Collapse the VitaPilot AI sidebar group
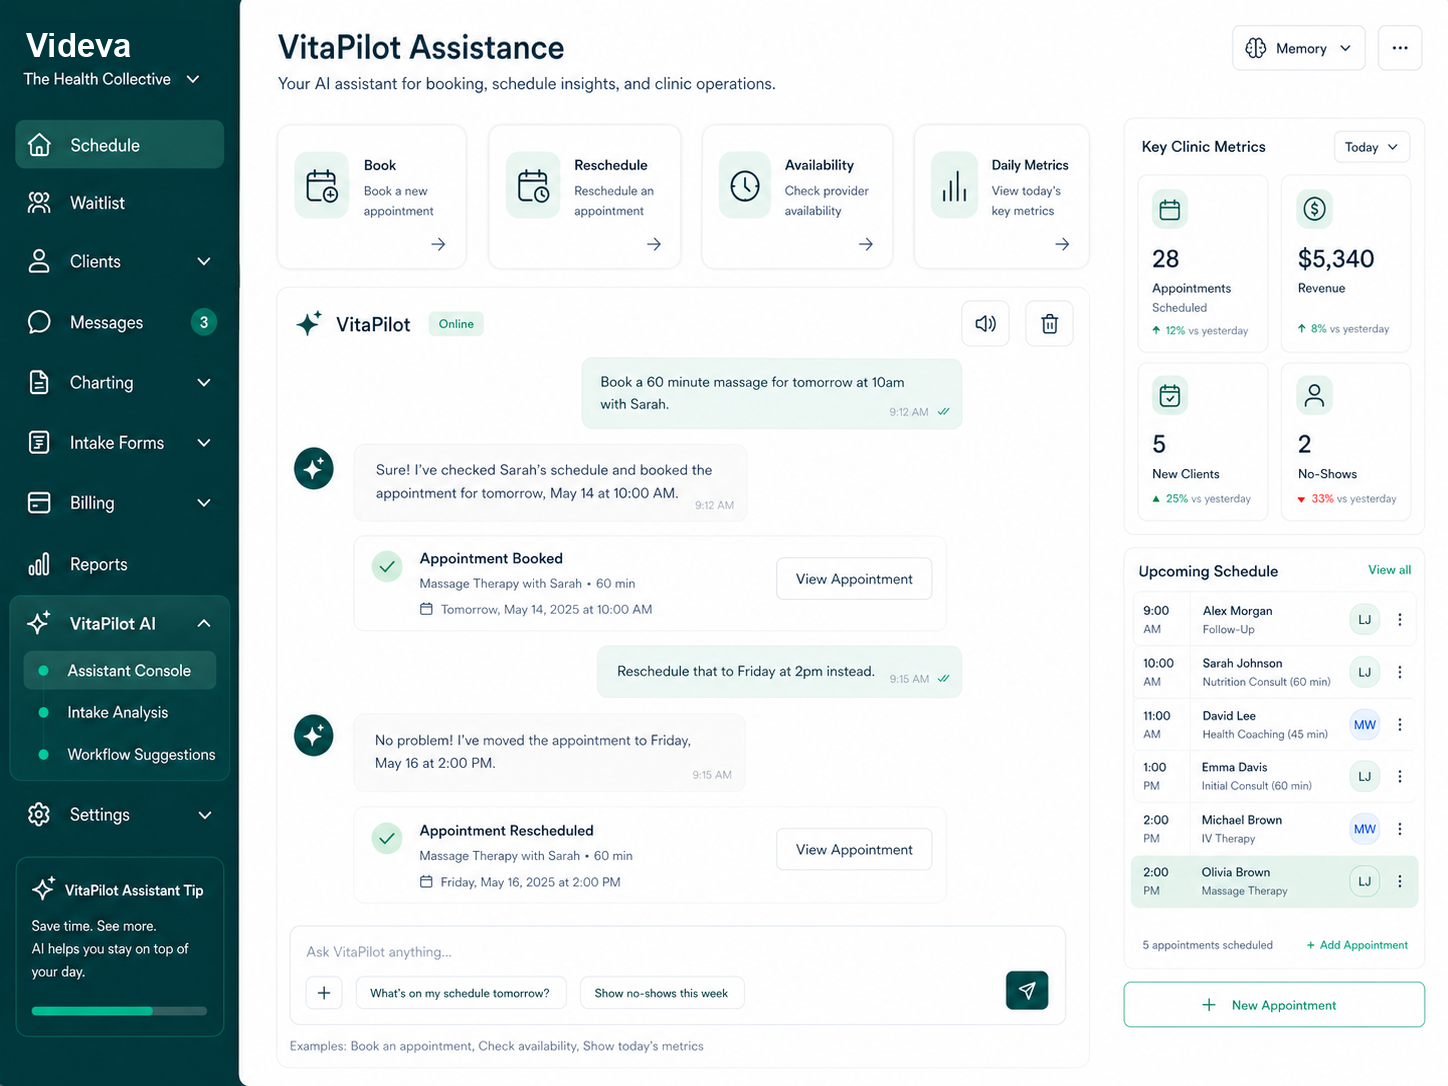This screenshot has height=1086, width=1448. (203, 622)
